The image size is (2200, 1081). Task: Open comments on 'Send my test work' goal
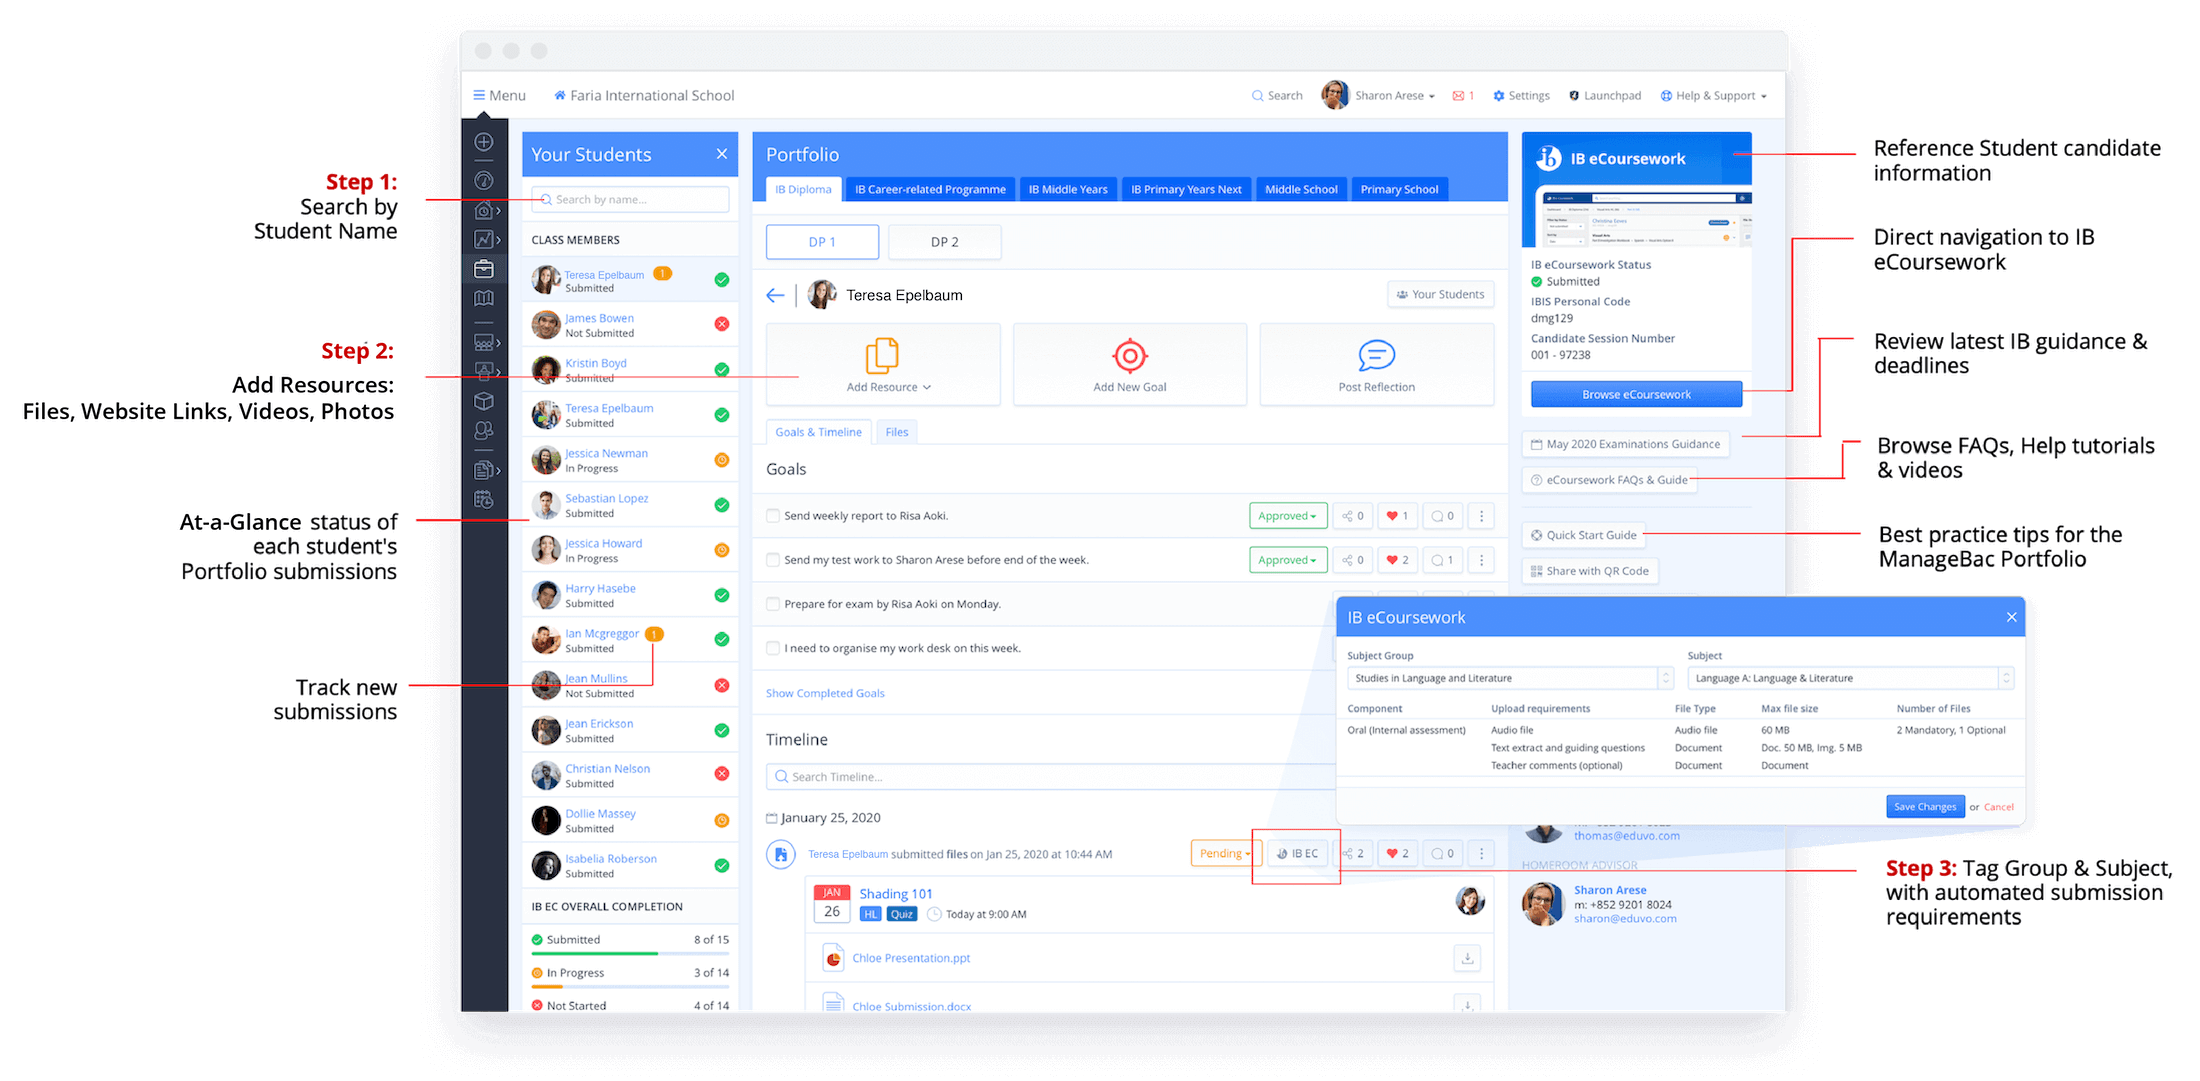pyautogui.click(x=1442, y=560)
